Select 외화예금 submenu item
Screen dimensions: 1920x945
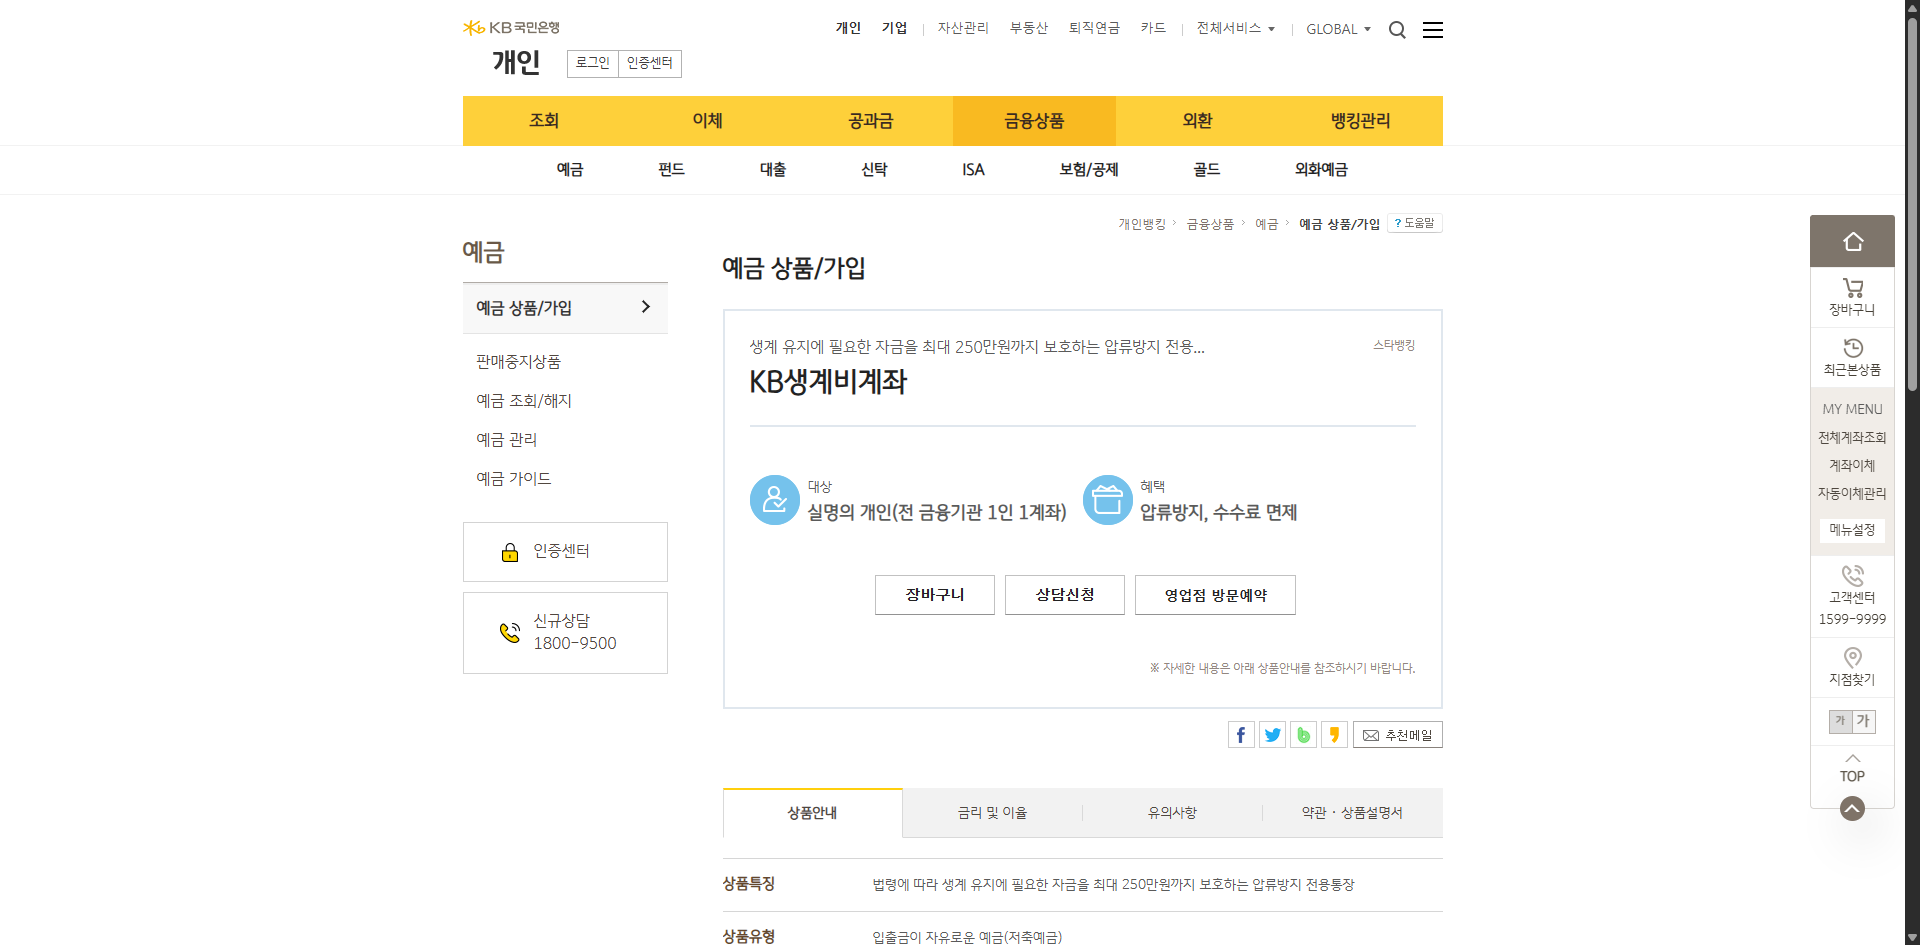(1321, 170)
